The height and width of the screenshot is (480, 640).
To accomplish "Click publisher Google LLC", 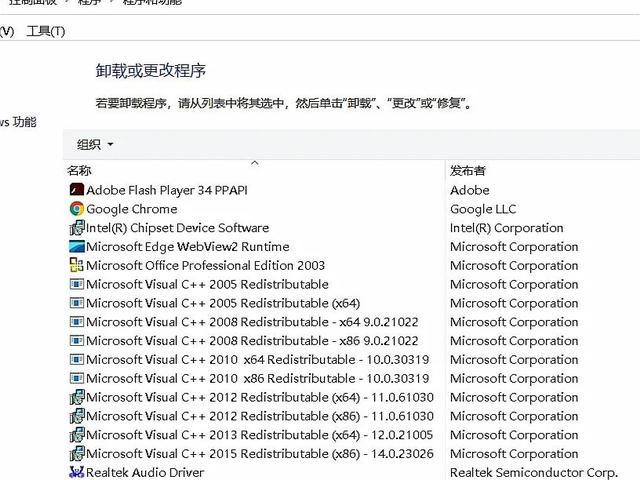I will tap(483, 209).
